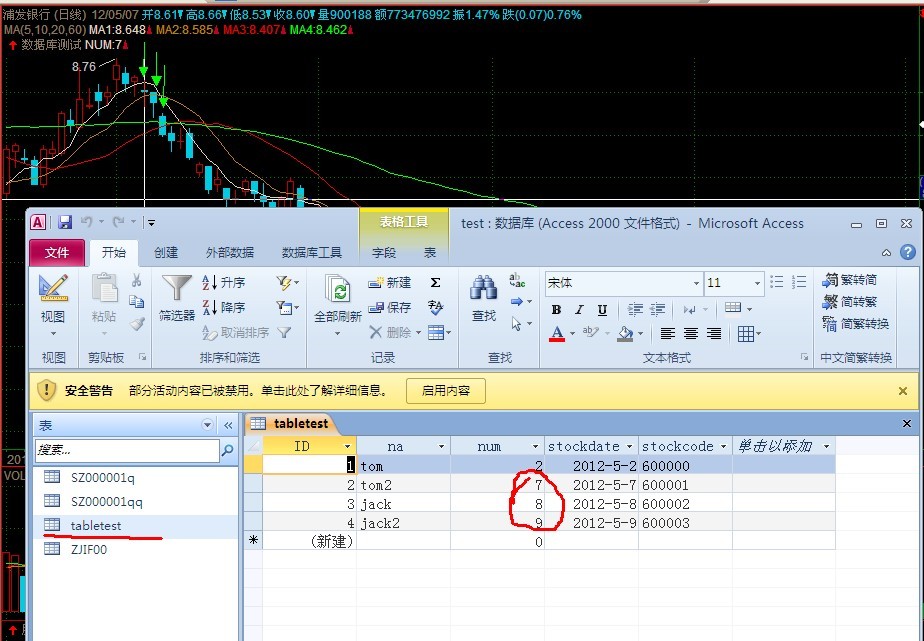Open advanced filter options dropdown
924x641 pixels.
(296, 307)
